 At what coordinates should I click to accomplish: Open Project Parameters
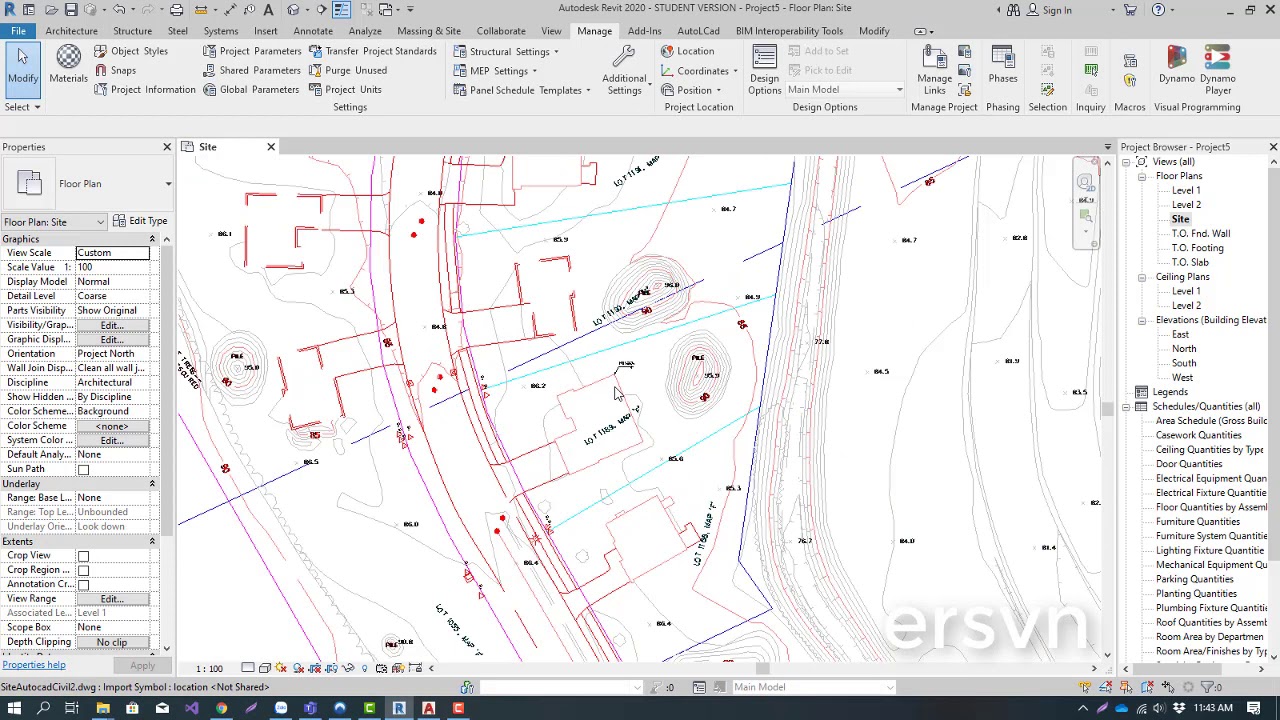252,51
